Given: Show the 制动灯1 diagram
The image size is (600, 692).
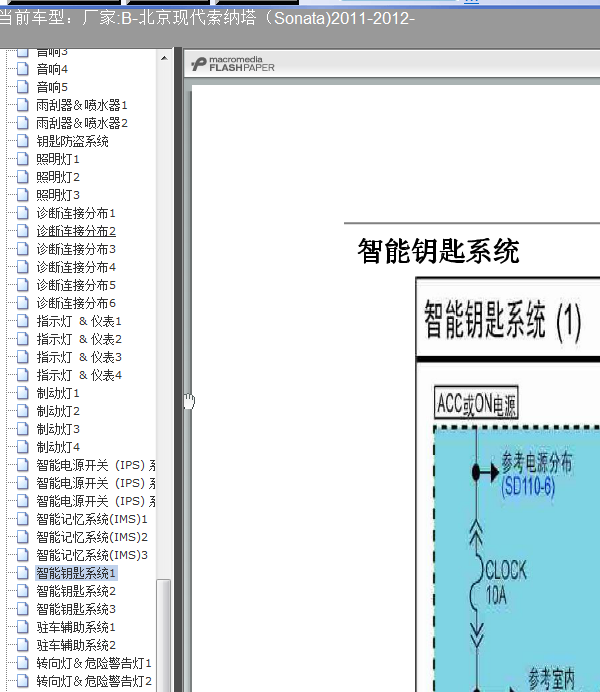Looking at the screenshot, I should (58, 393).
